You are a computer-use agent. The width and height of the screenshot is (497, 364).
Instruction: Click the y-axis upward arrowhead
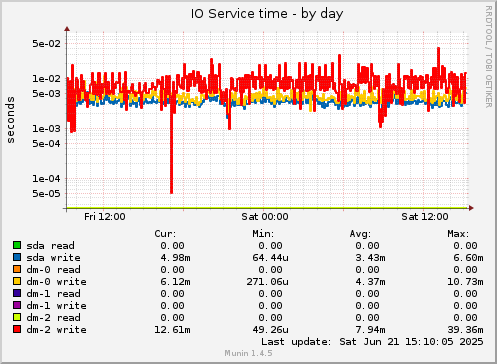(x=67, y=29)
